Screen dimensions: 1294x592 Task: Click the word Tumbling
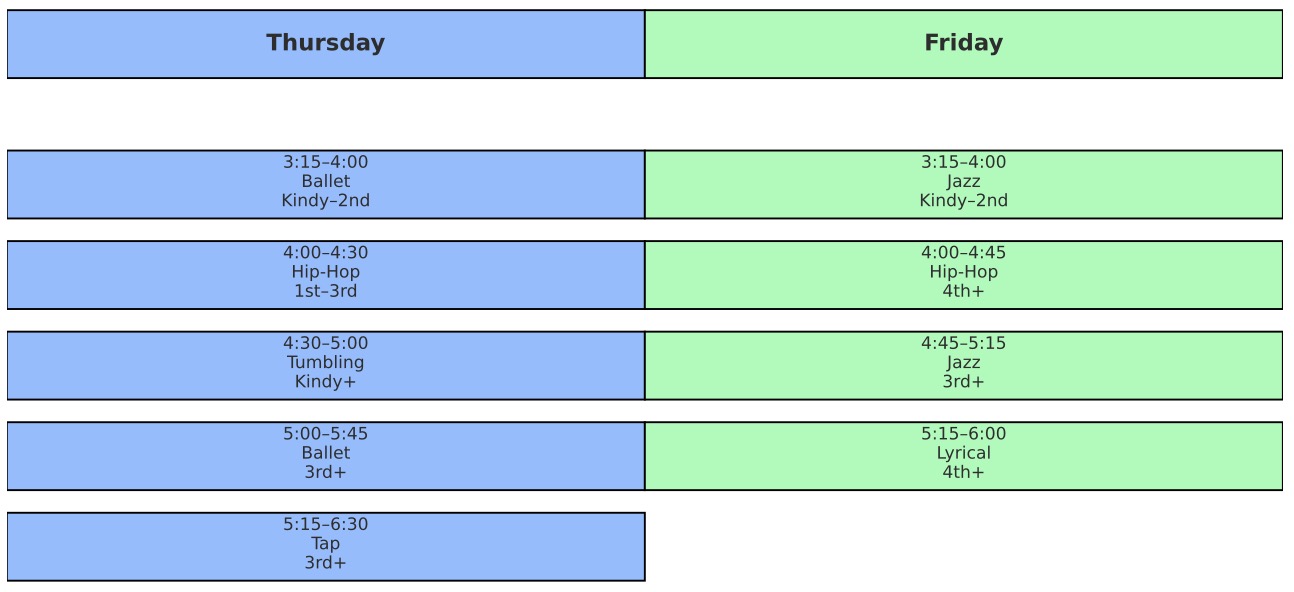(325, 362)
